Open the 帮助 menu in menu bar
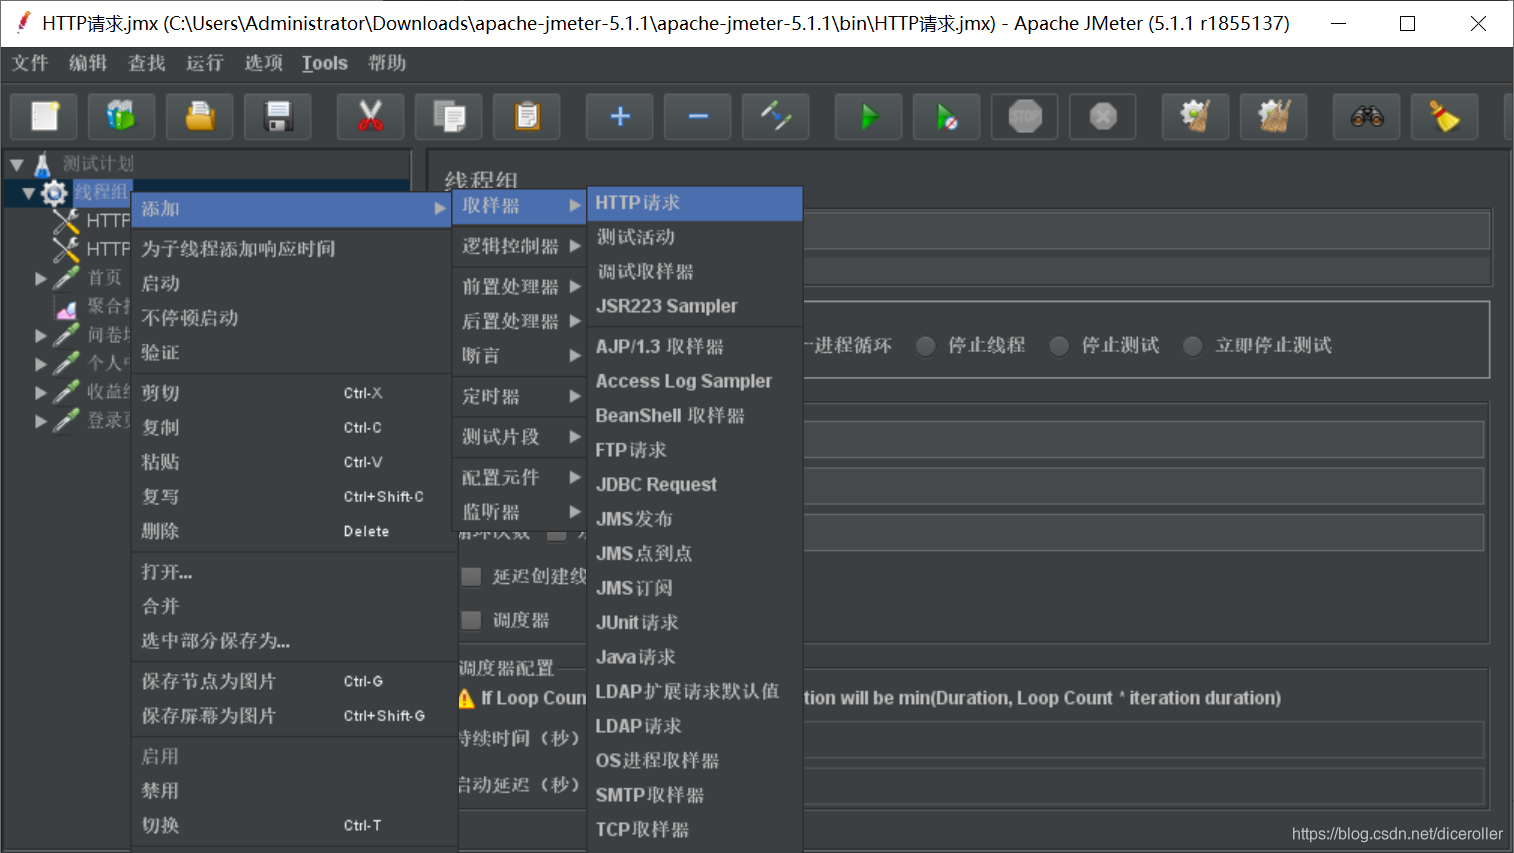 (x=387, y=63)
